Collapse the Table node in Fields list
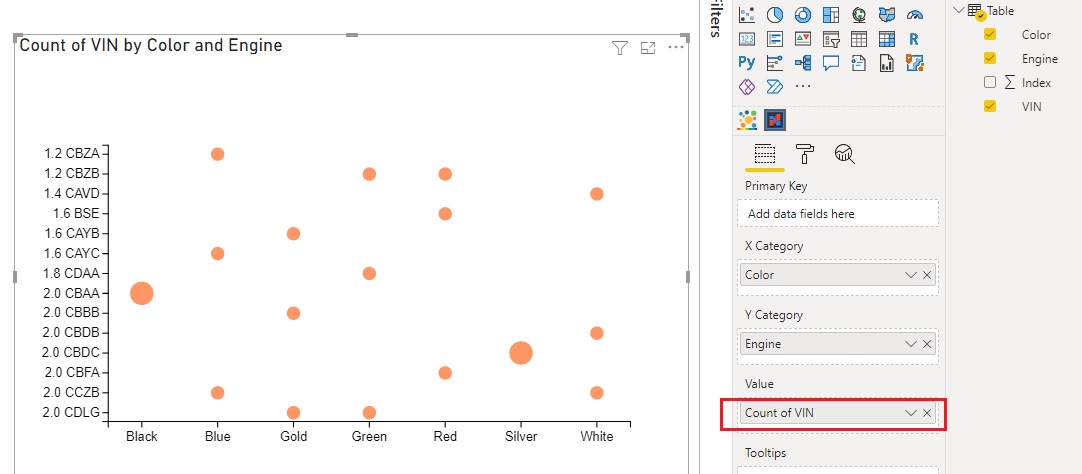 pyautogui.click(x=958, y=10)
